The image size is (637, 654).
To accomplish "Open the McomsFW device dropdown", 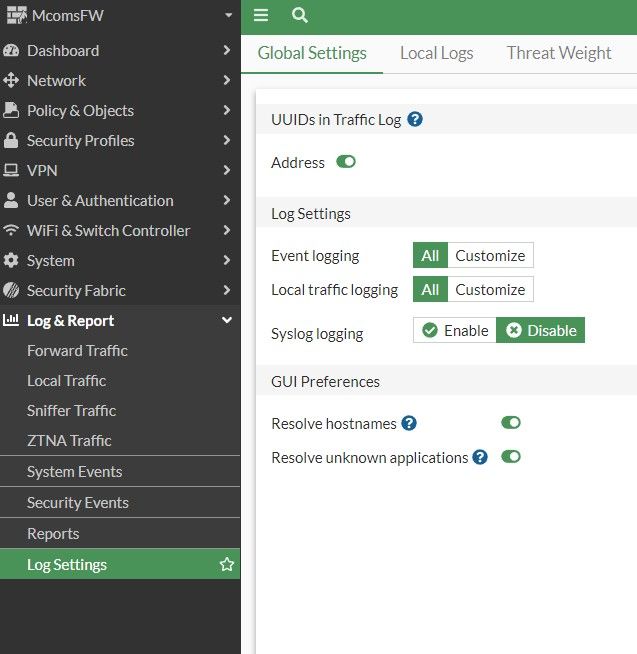I will point(228,16).
